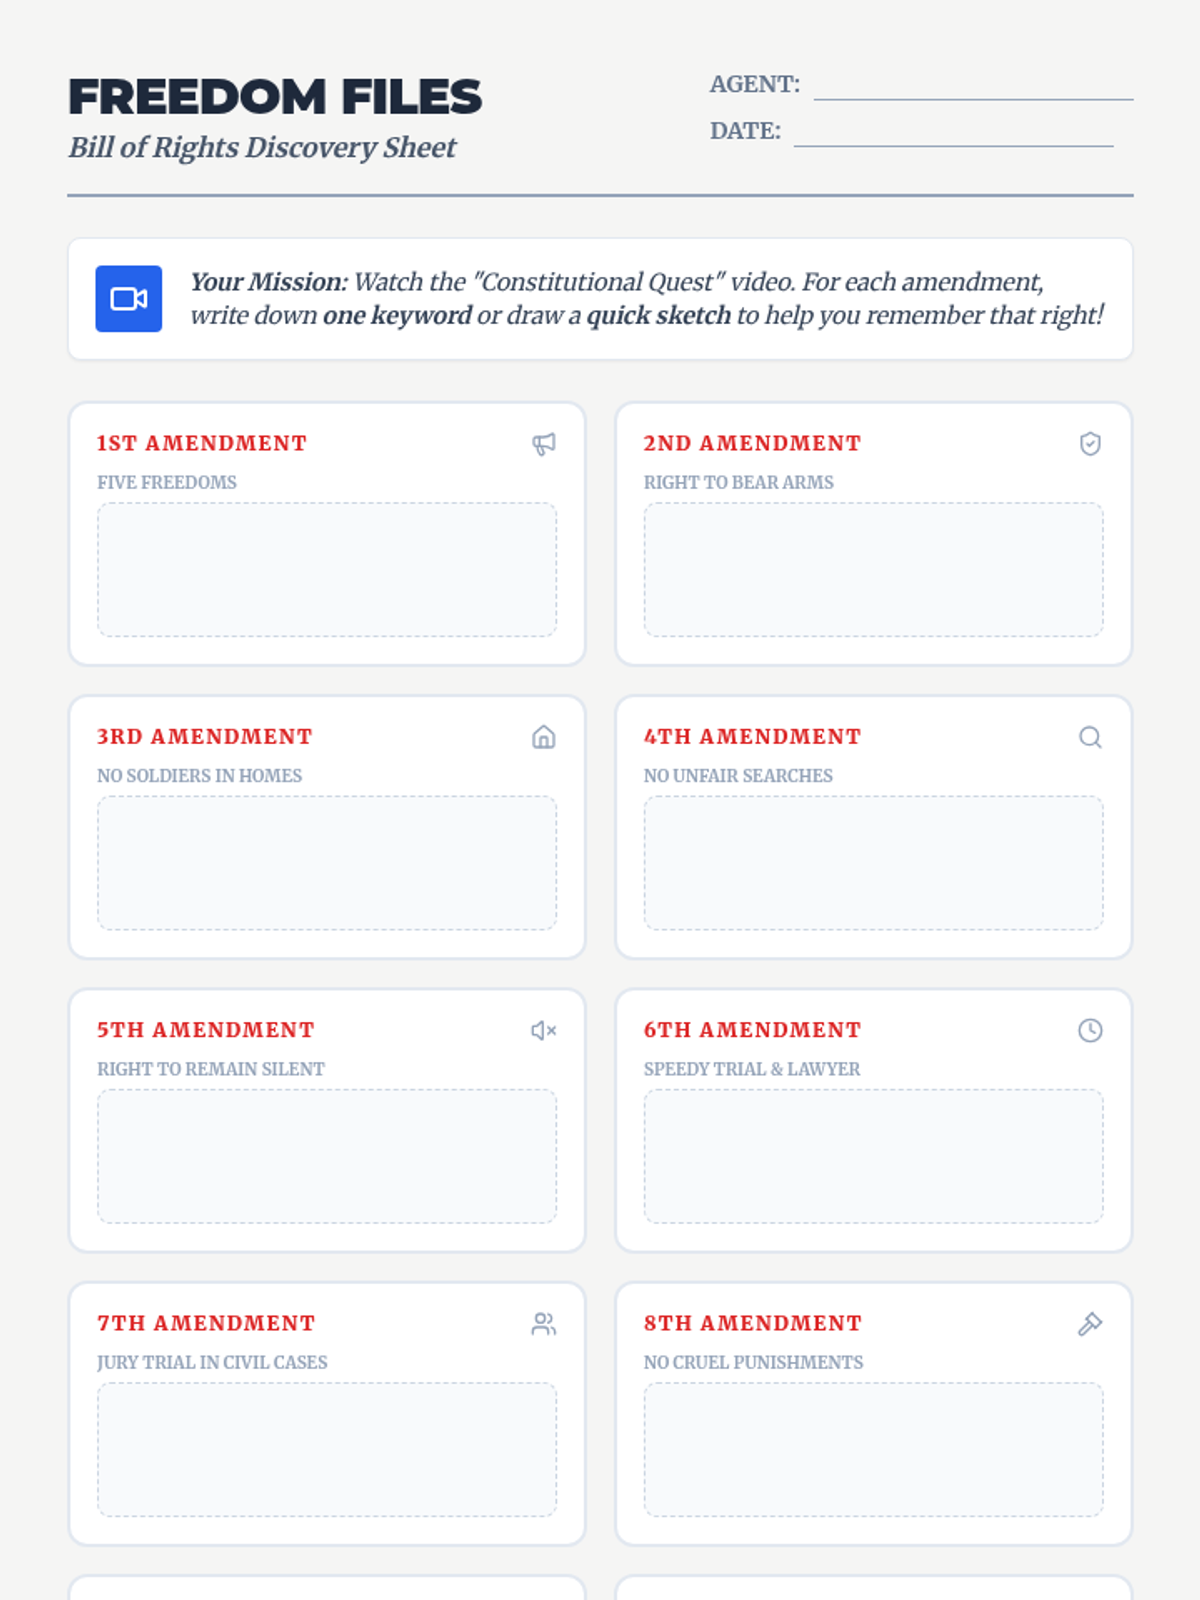Click the Right to Remain Silent answer box
Viewport: 1200px width, 1600px height.
tap(327, 1156)
